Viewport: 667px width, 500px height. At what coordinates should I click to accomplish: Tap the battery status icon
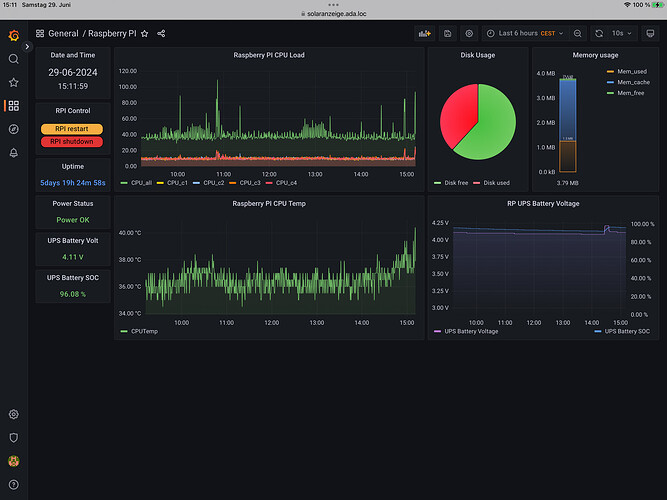[x=657, y=5]
